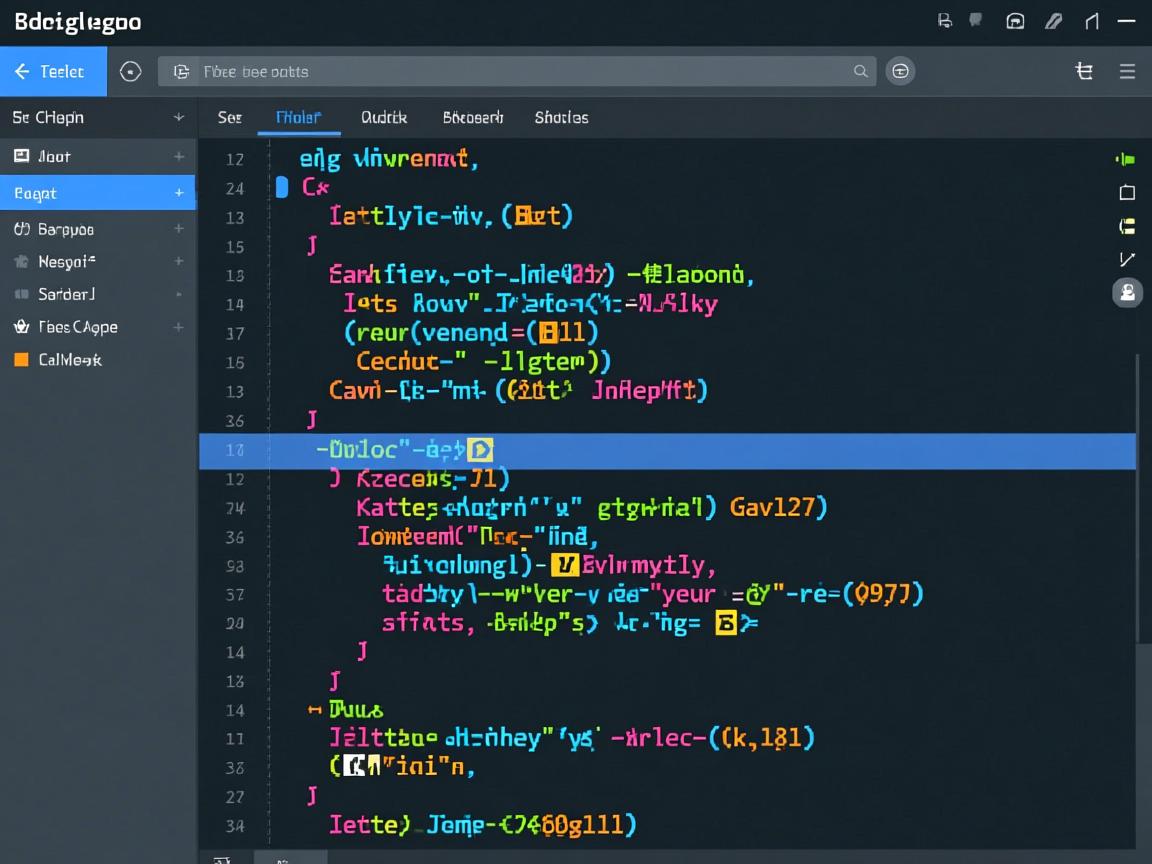Switch to the Qudtik tab
The width and height of the screenshot is (1152, 864).
click(x=384, y=117)
